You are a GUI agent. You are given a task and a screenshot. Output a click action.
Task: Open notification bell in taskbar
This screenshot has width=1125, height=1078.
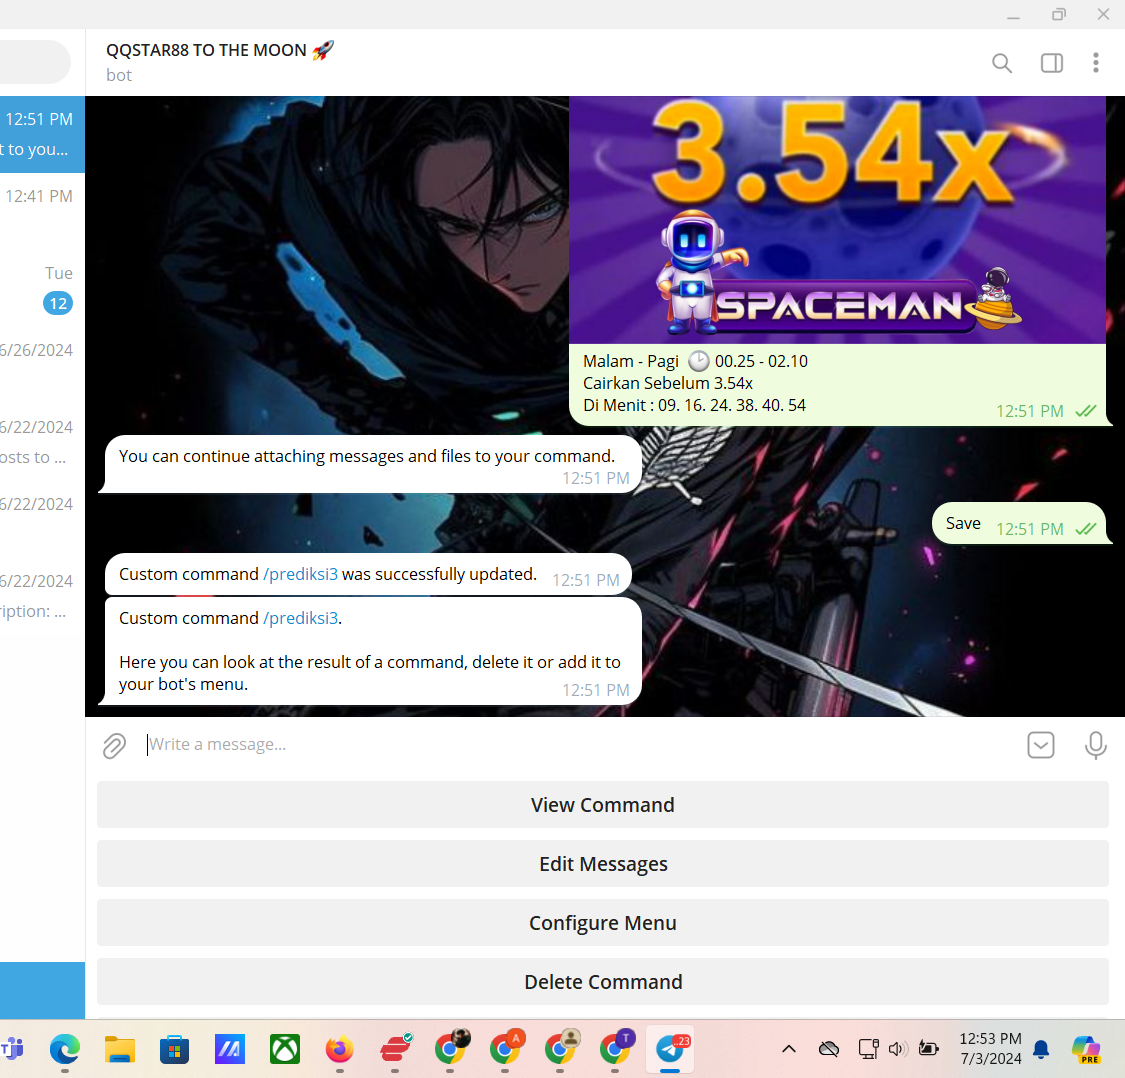point(1041,1049)
